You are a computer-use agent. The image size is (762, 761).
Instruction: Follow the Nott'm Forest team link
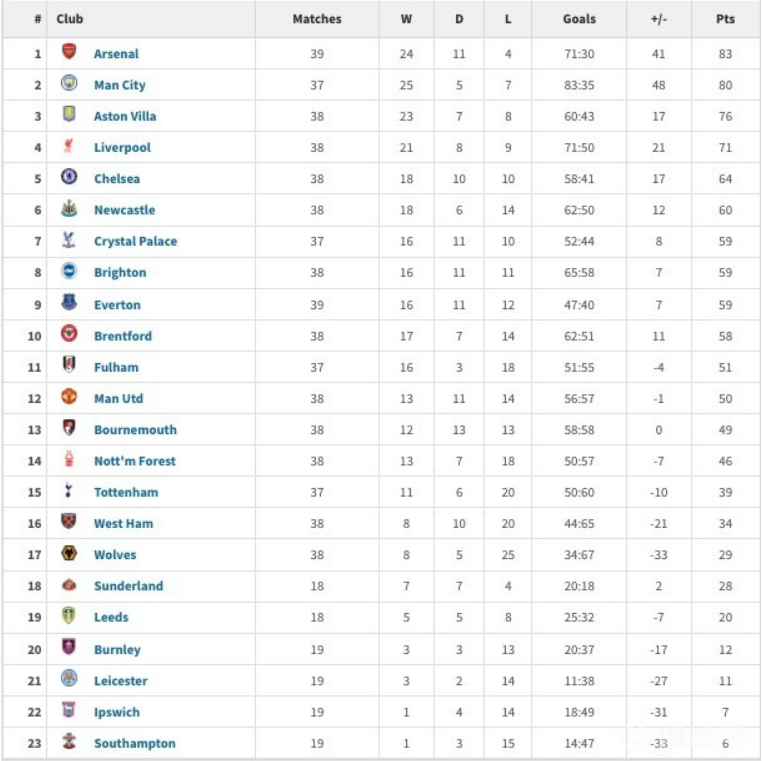tap(134, 461)
